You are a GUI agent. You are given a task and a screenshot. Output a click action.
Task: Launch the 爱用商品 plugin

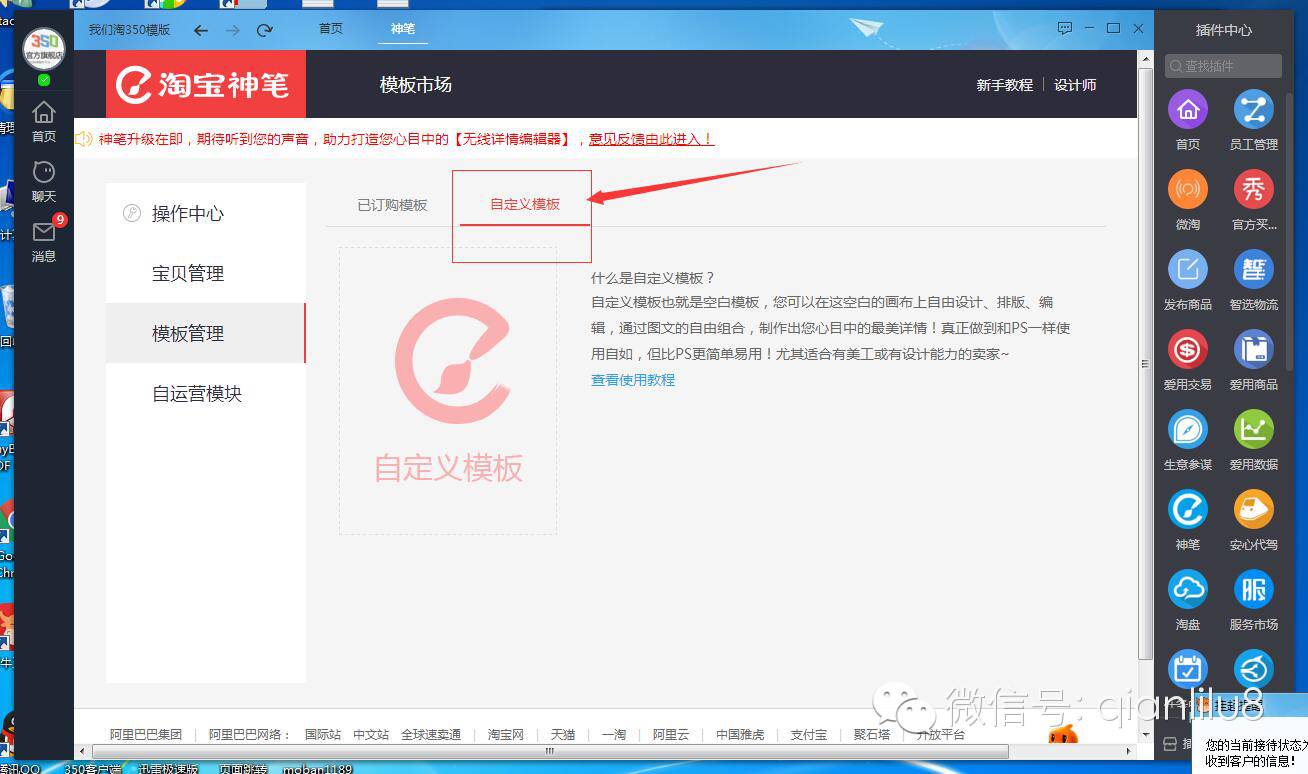(1254, 349)
